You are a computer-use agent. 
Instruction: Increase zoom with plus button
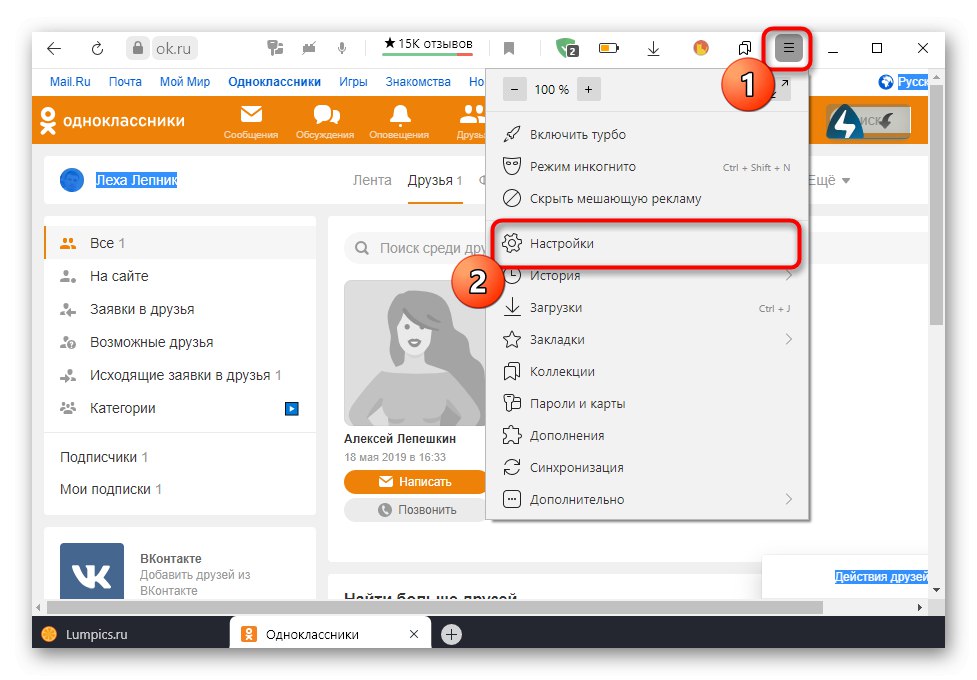pos(588,89)
